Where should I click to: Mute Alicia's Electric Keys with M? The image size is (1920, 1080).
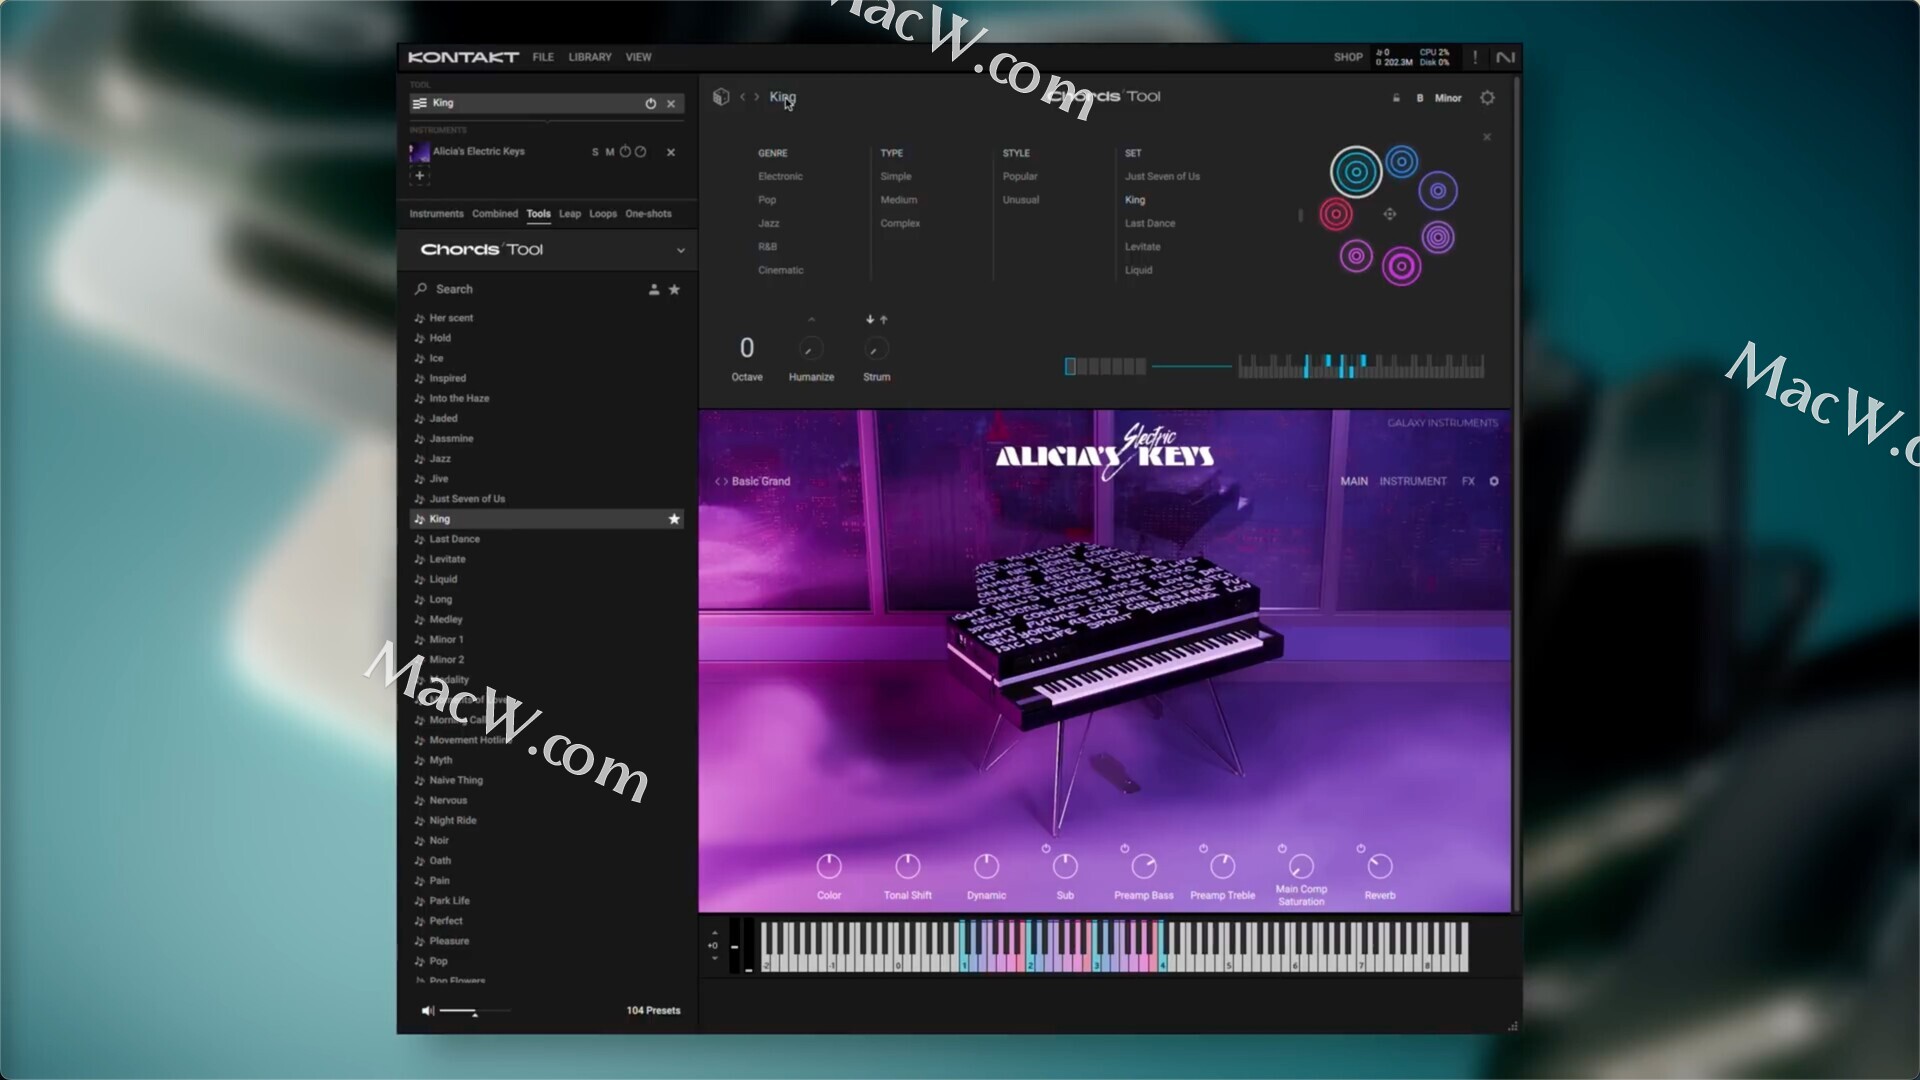coord(610,152)
